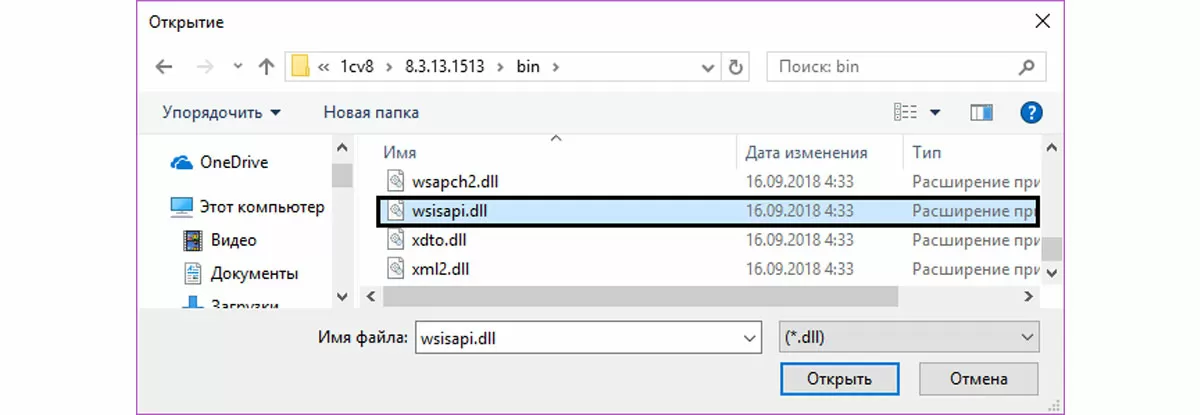Image resolution: width=1200 pixels, height=415 pixels.
Task: Click the OneDrive cloud icon
Action: tap(181, 162)
